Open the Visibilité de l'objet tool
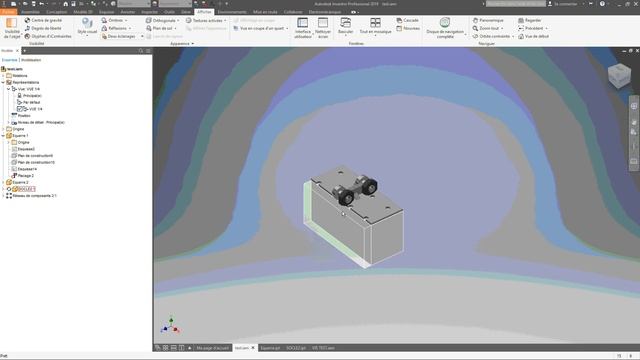The width and height of the screenshot is (640, 360). [11, 28]
